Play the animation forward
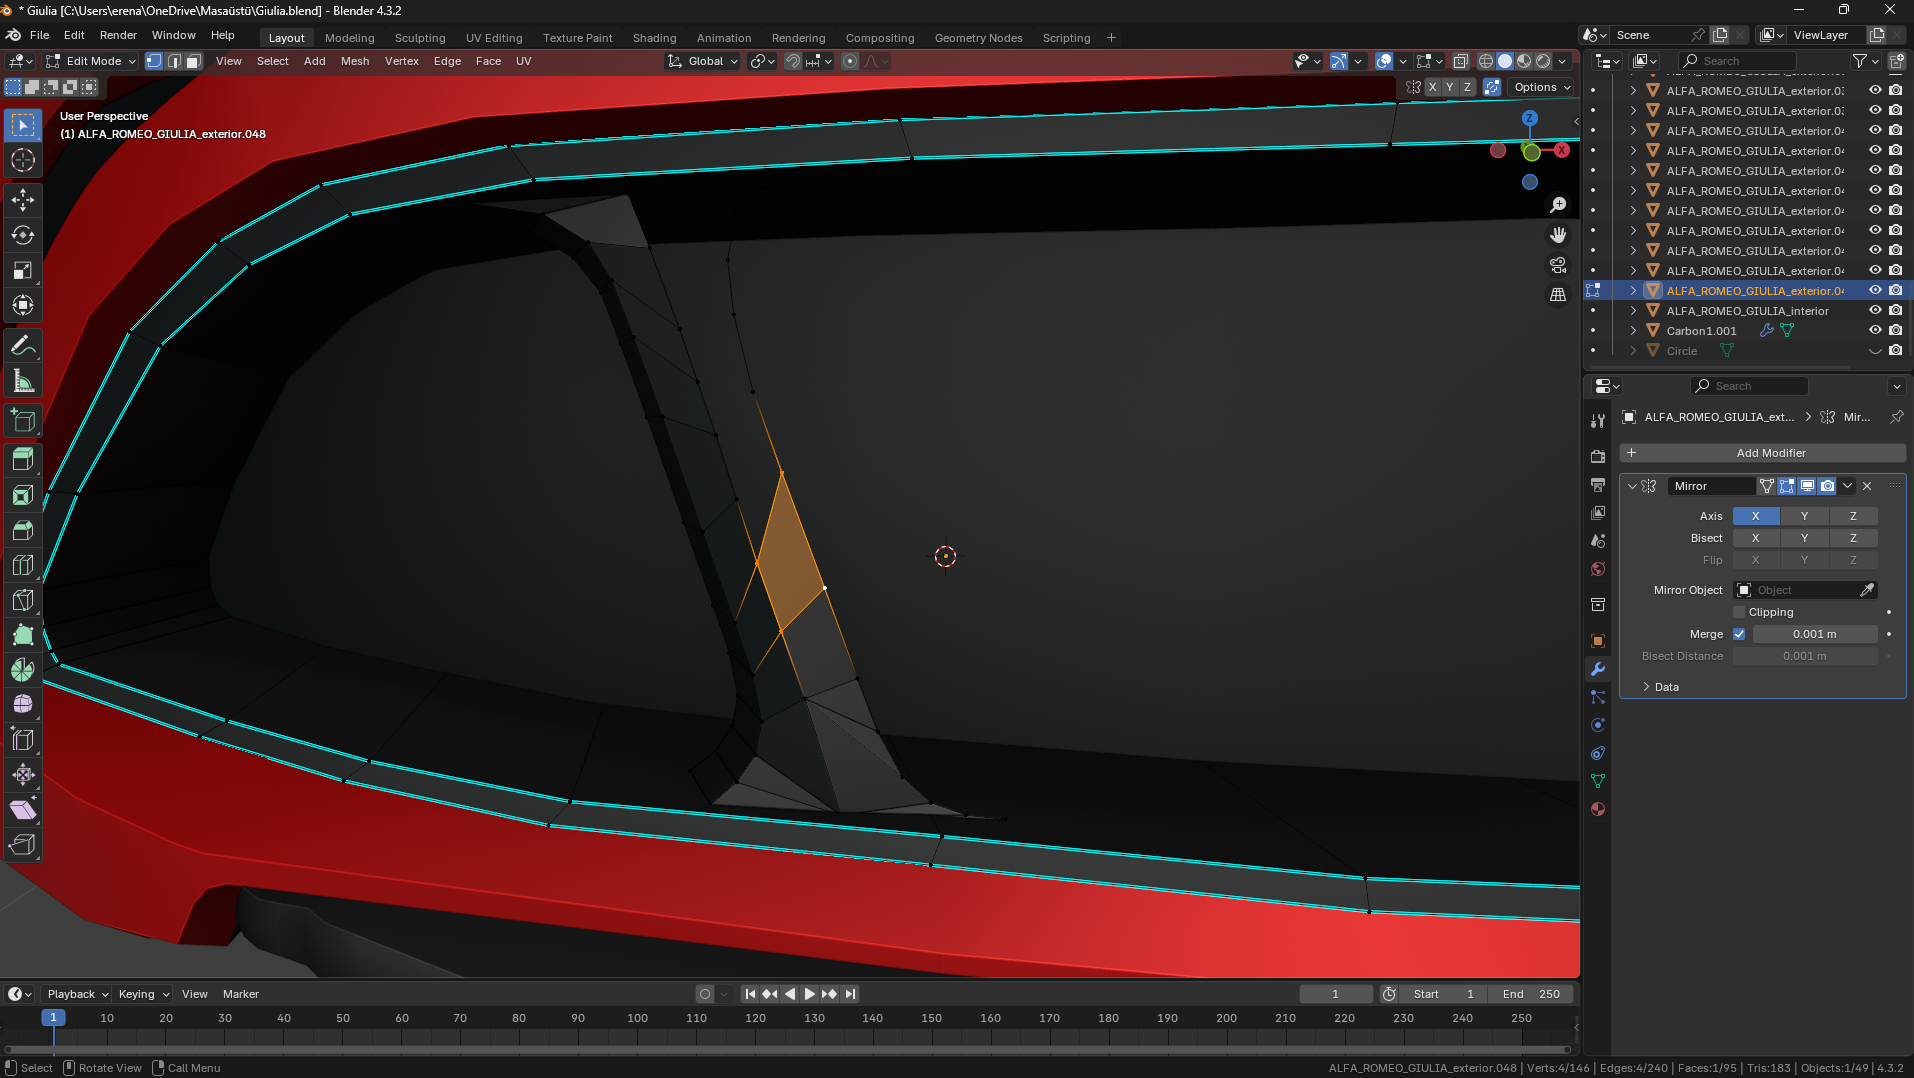 coord(809,994)
